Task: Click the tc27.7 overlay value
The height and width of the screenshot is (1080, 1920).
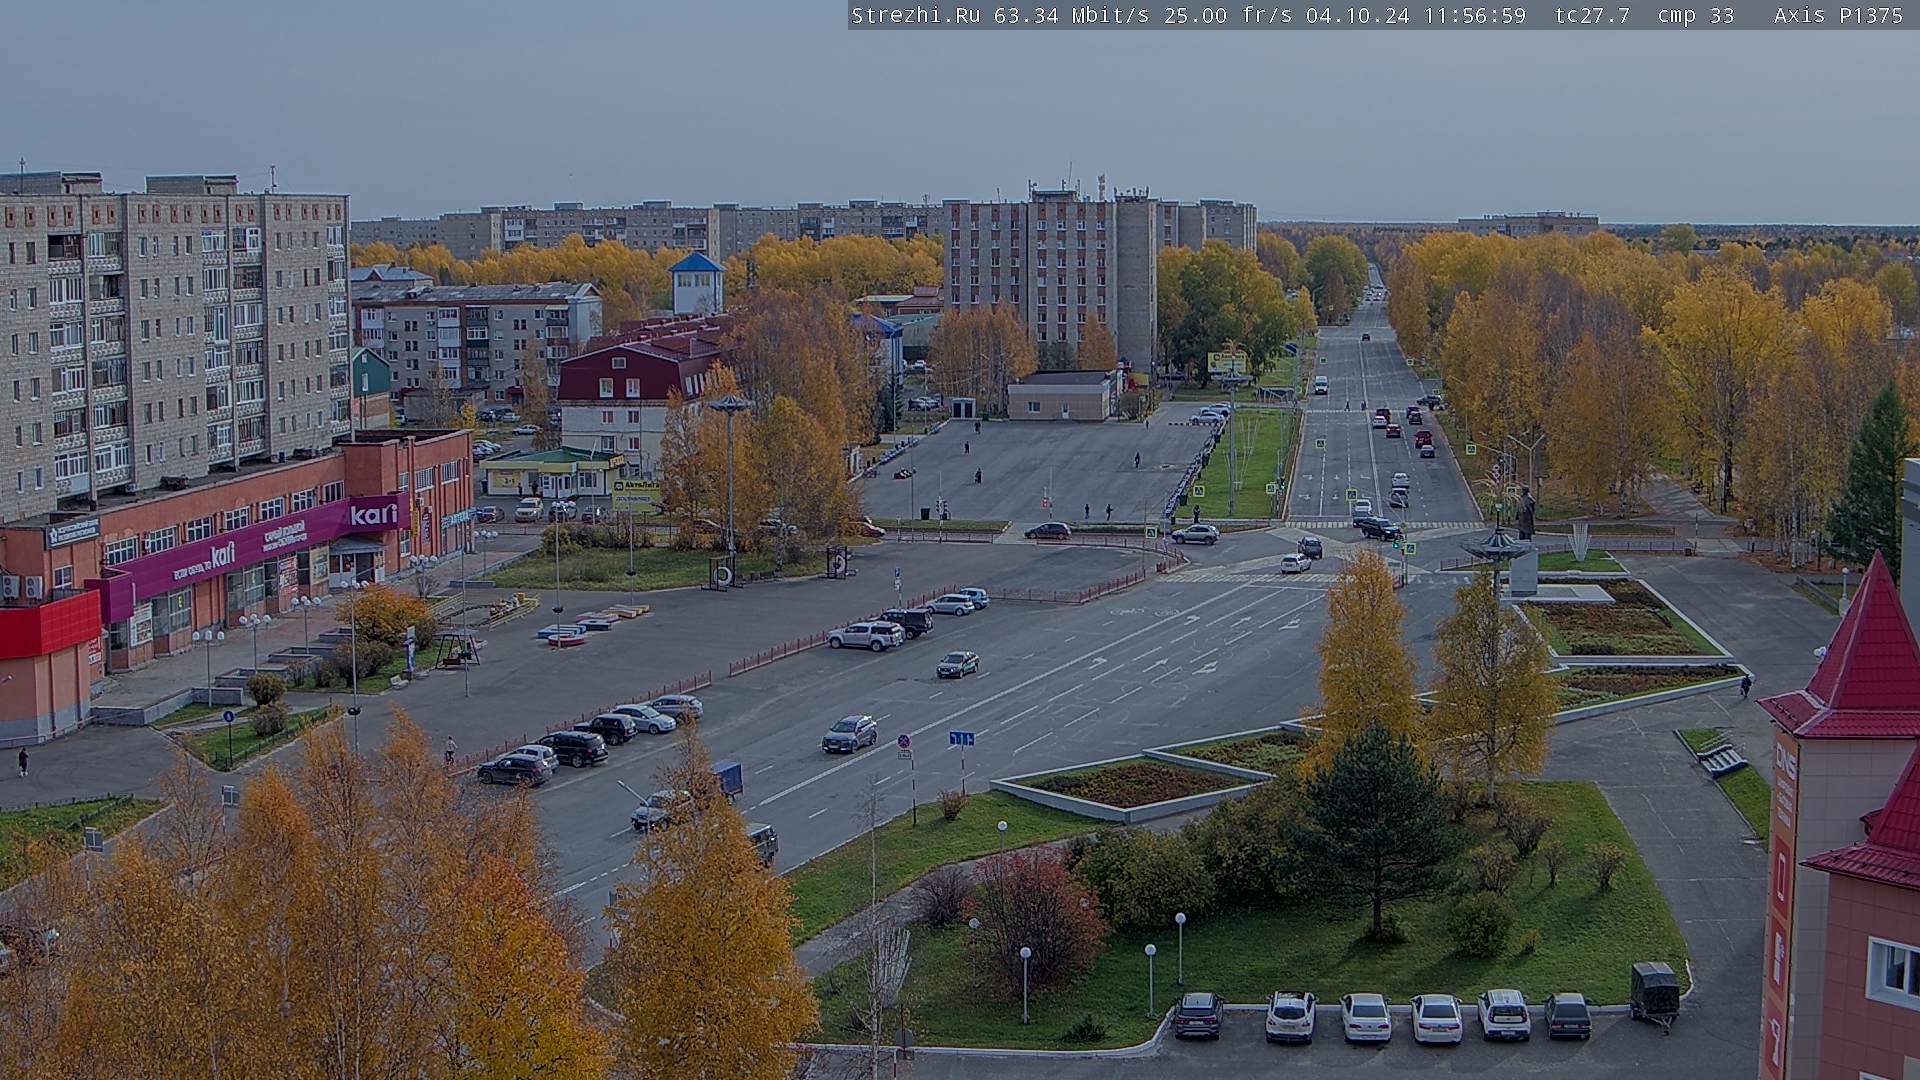Action: (x=1592, y=15)
